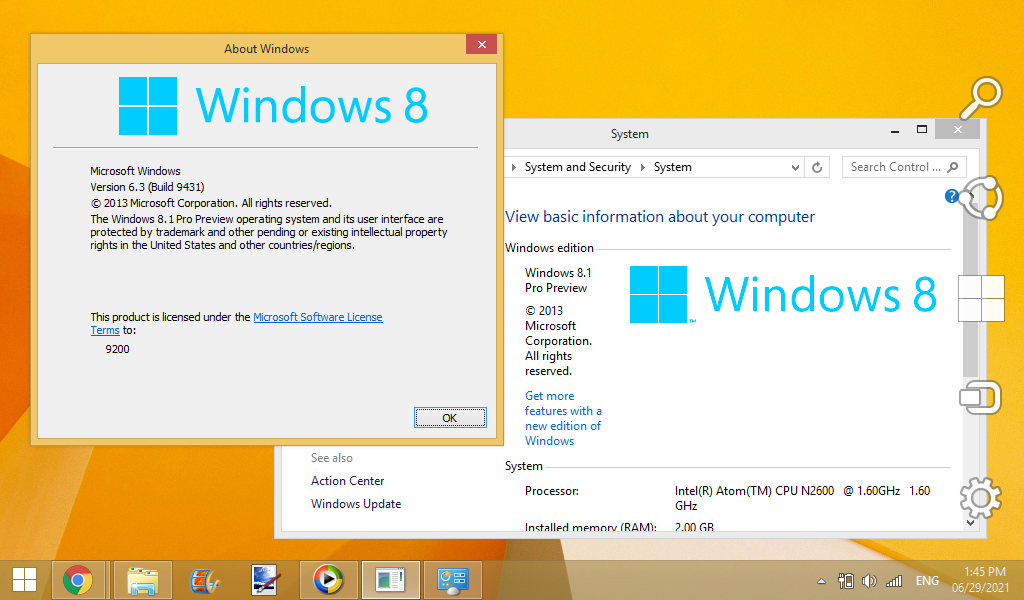
Task: Click the breadcrumb arrow before System
Action: 643,168
